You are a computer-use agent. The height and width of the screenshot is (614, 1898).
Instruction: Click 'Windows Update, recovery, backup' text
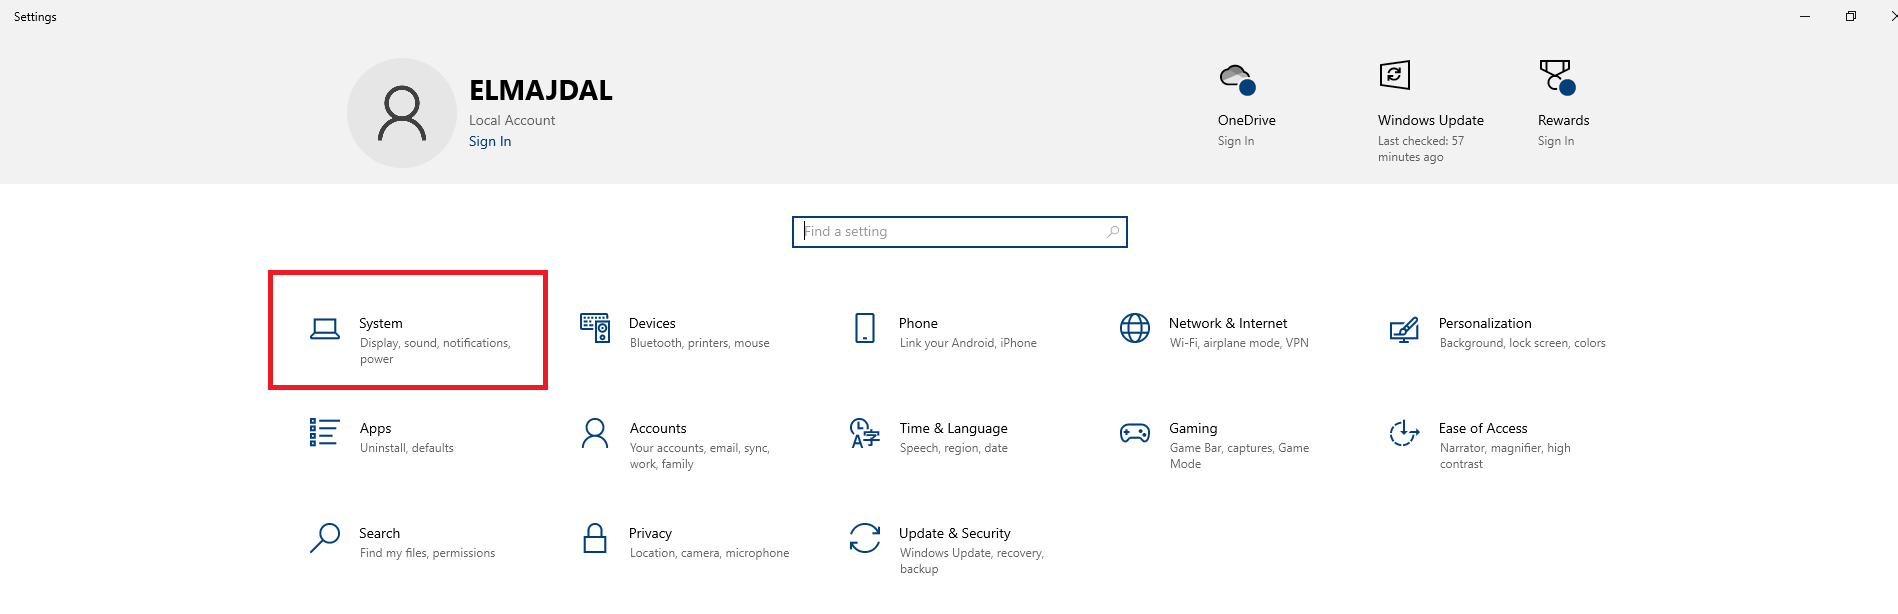(972, 561)
